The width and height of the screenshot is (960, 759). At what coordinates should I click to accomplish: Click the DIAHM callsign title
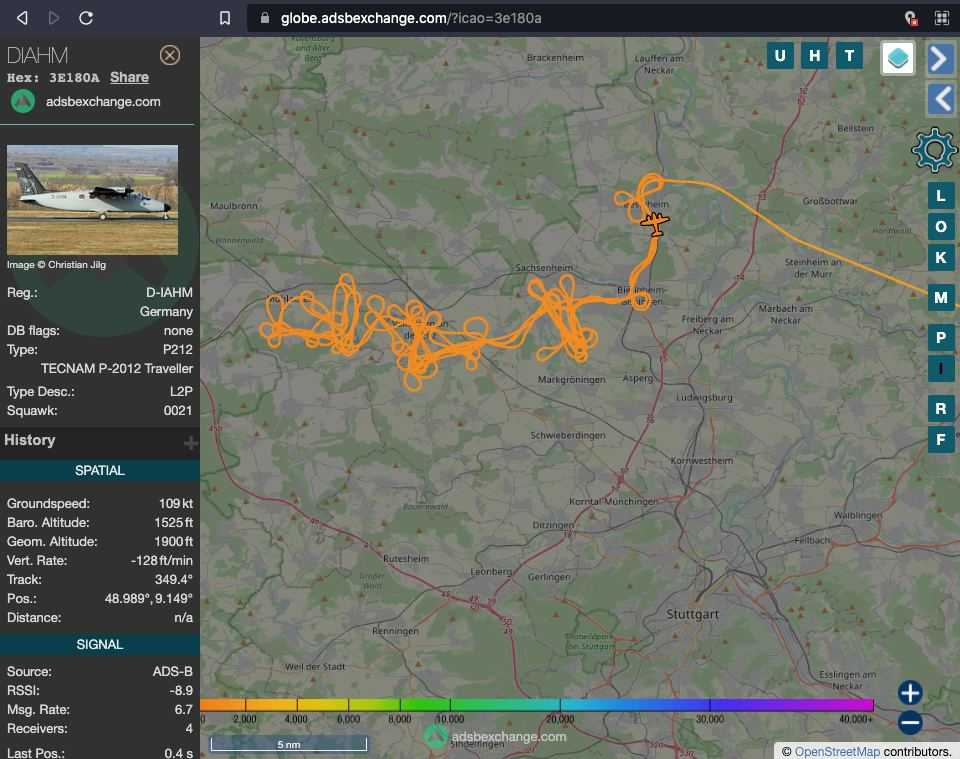click(37, 56)
